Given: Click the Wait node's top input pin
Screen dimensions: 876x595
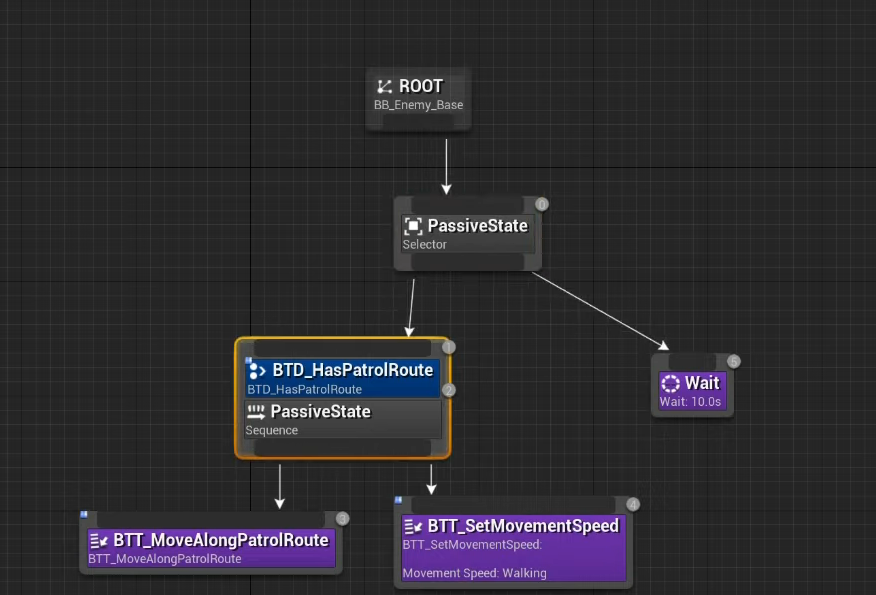Looking at the screenshot, I should click(x=691, y=361).
